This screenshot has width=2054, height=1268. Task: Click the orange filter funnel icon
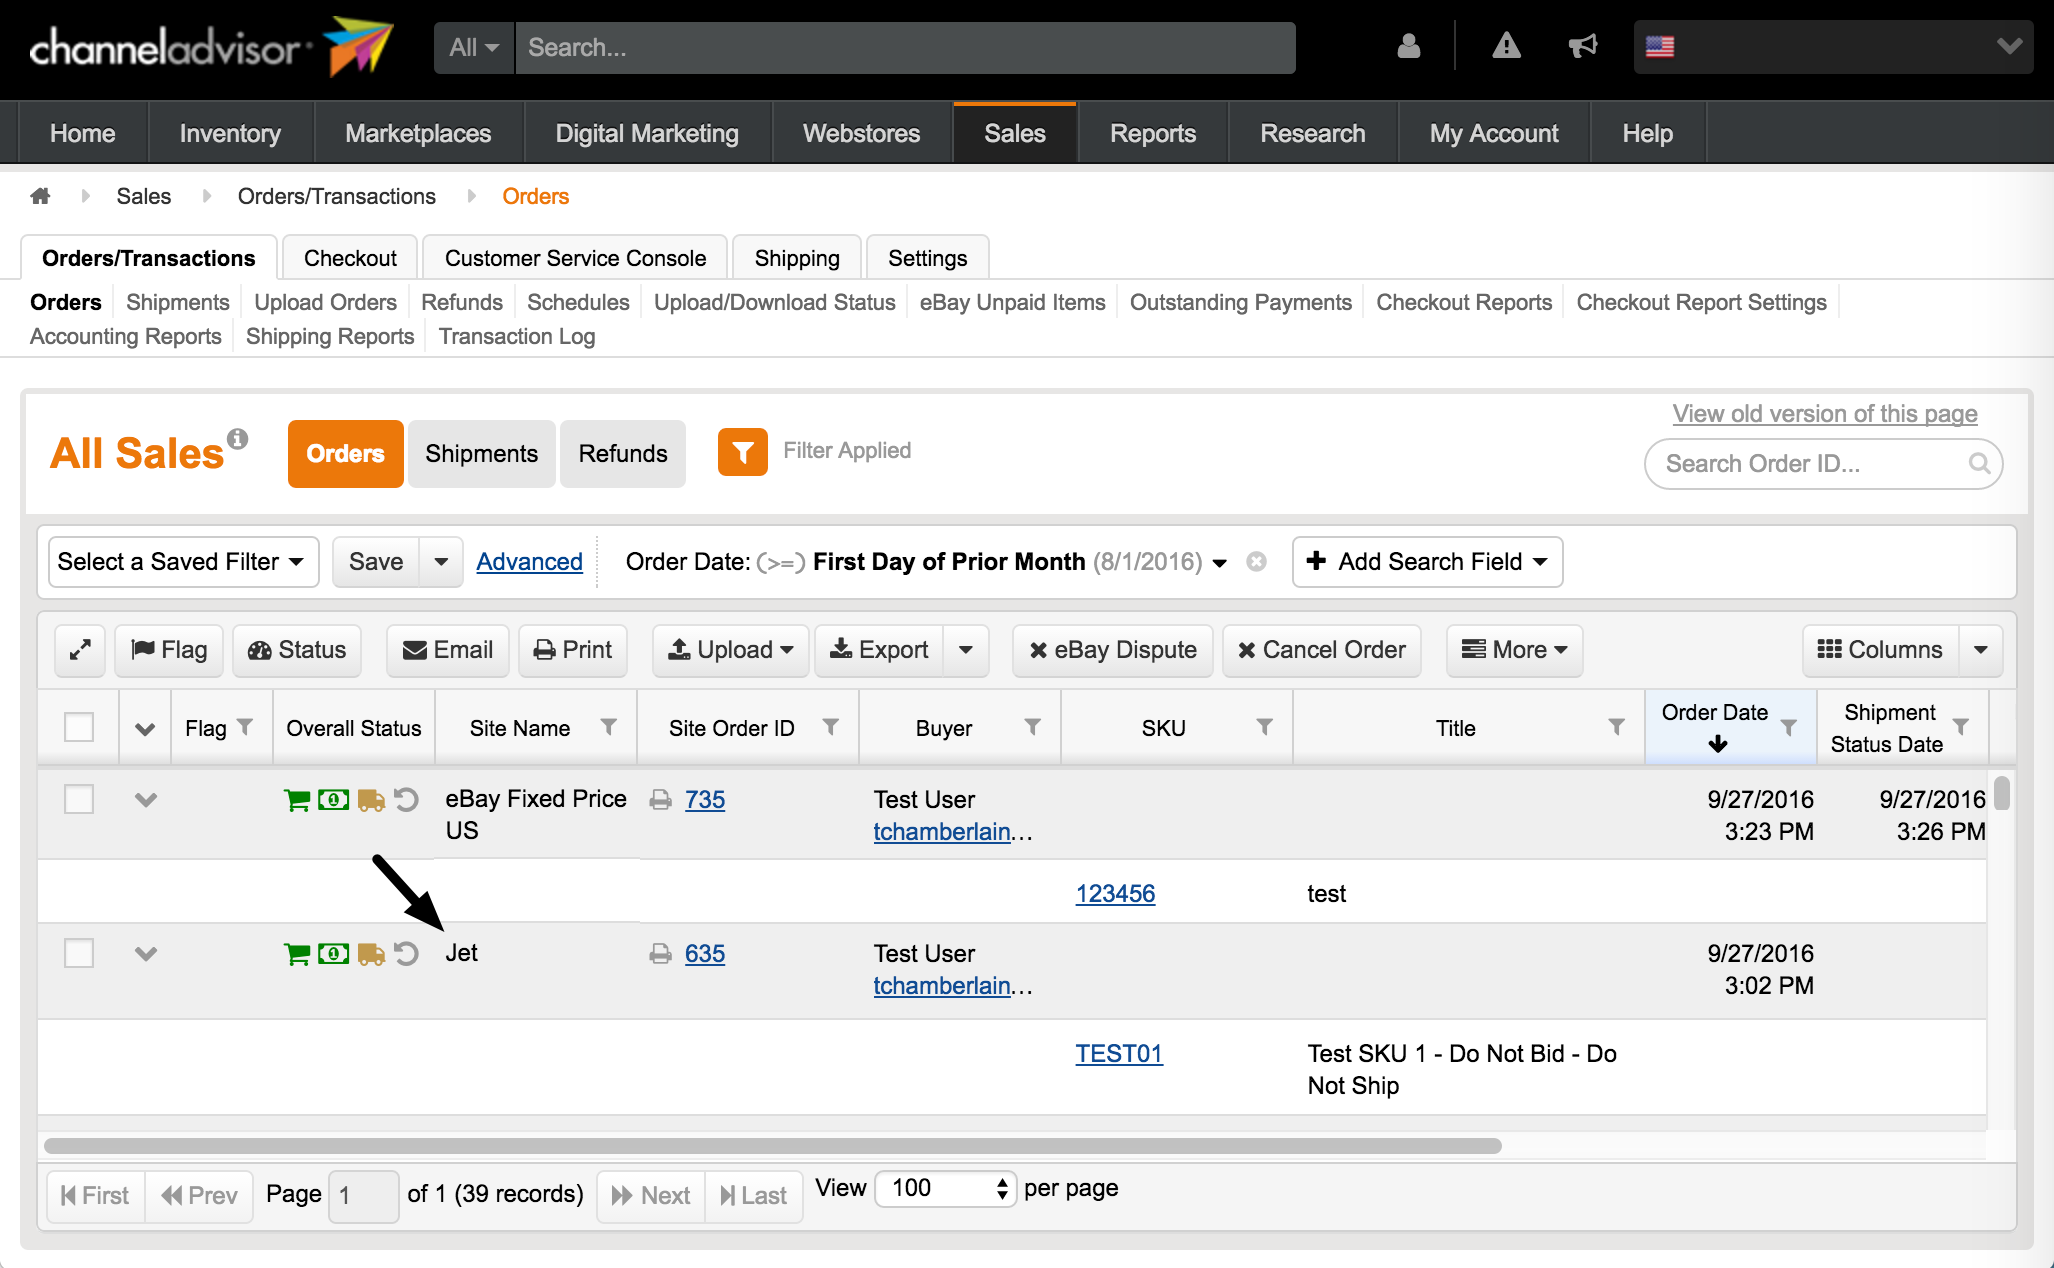point(742,452)
